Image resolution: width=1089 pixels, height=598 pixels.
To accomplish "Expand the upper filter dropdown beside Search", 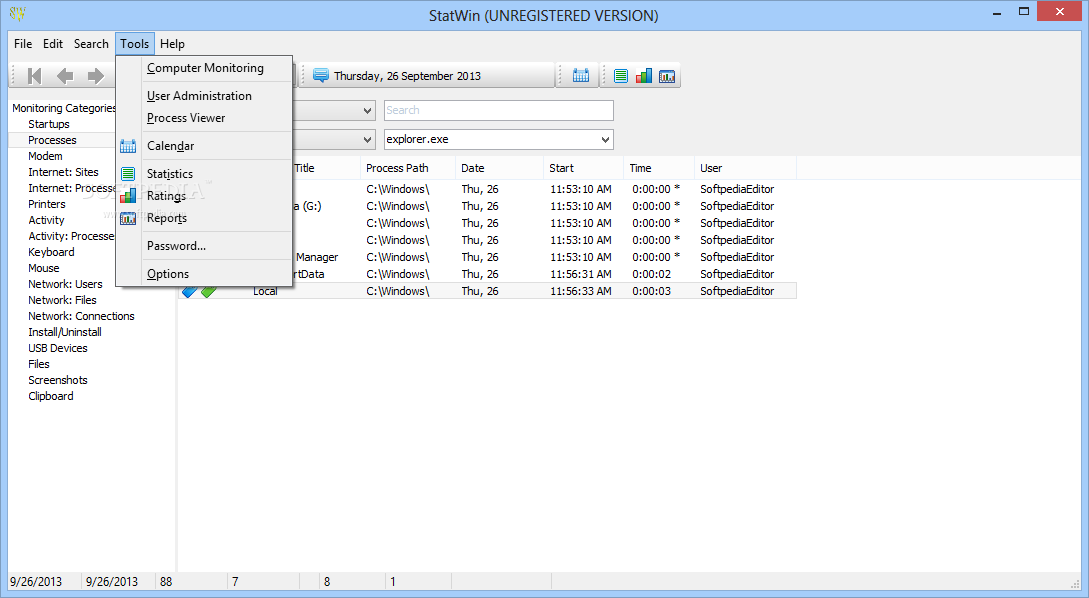I will point(367,110).
